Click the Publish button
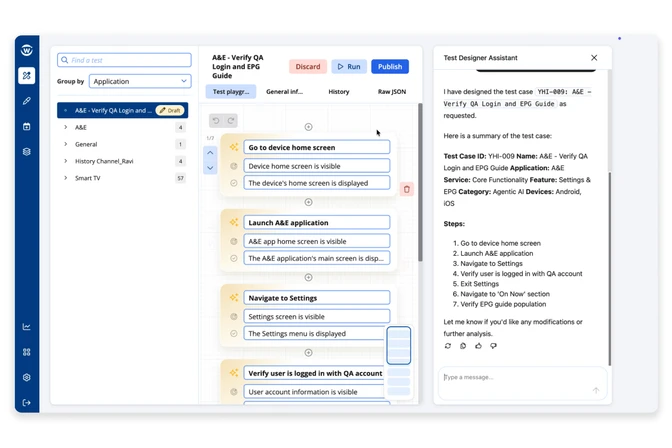This screenshot has width=672, height=448. (390, 66)
